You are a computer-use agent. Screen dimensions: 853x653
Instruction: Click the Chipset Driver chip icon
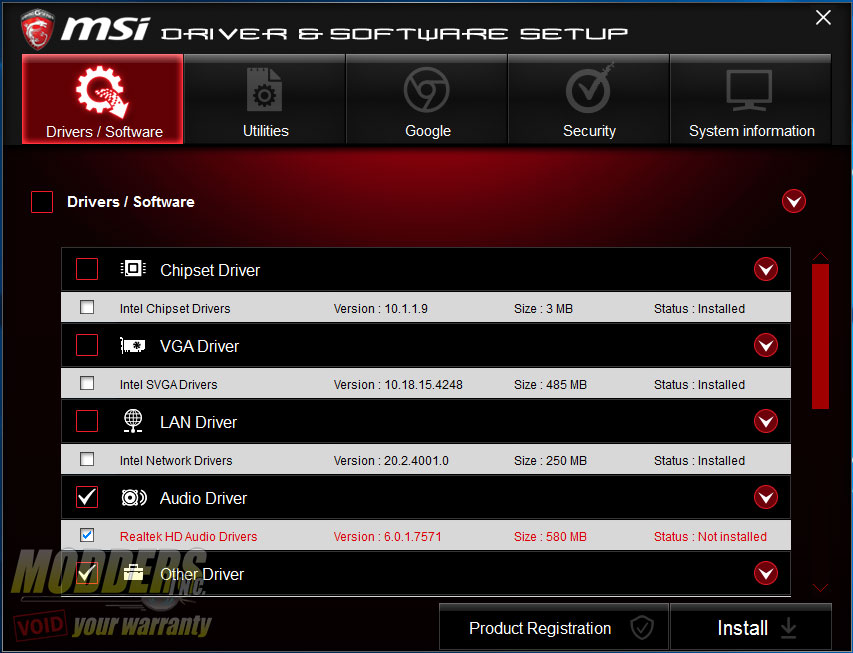(133, 268)
